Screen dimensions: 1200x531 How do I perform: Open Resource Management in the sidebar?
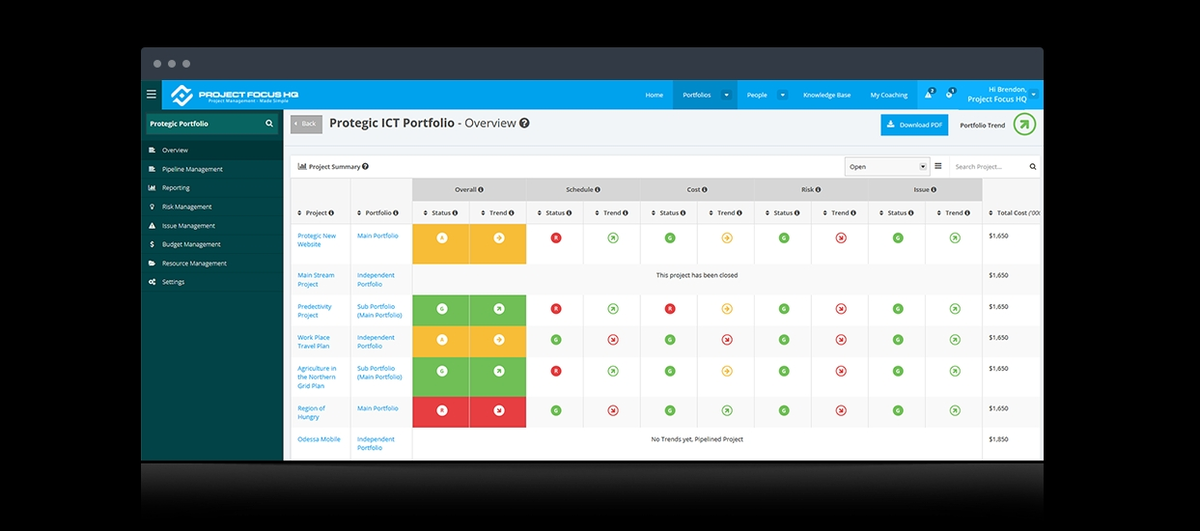212,263
